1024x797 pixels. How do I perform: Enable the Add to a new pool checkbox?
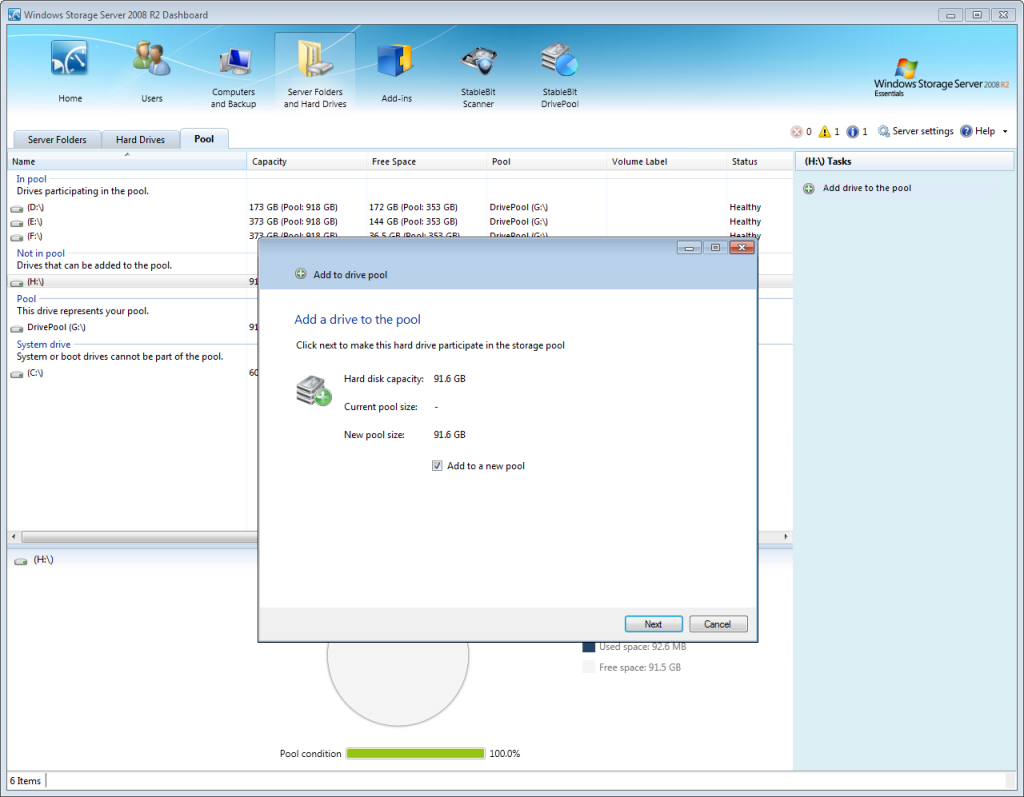click(437, 465)
